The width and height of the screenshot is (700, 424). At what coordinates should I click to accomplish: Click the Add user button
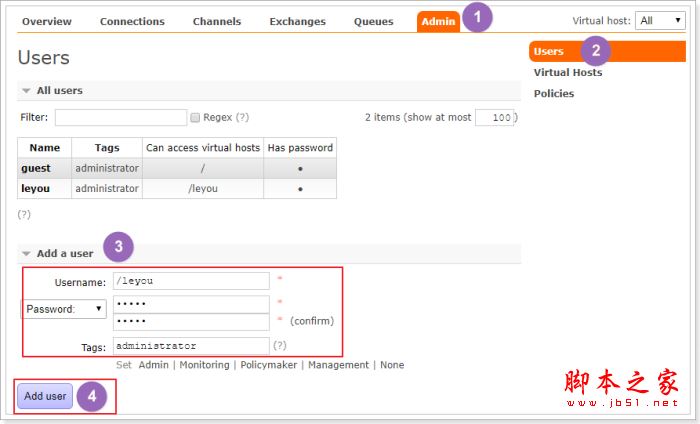tap(45, 396)
